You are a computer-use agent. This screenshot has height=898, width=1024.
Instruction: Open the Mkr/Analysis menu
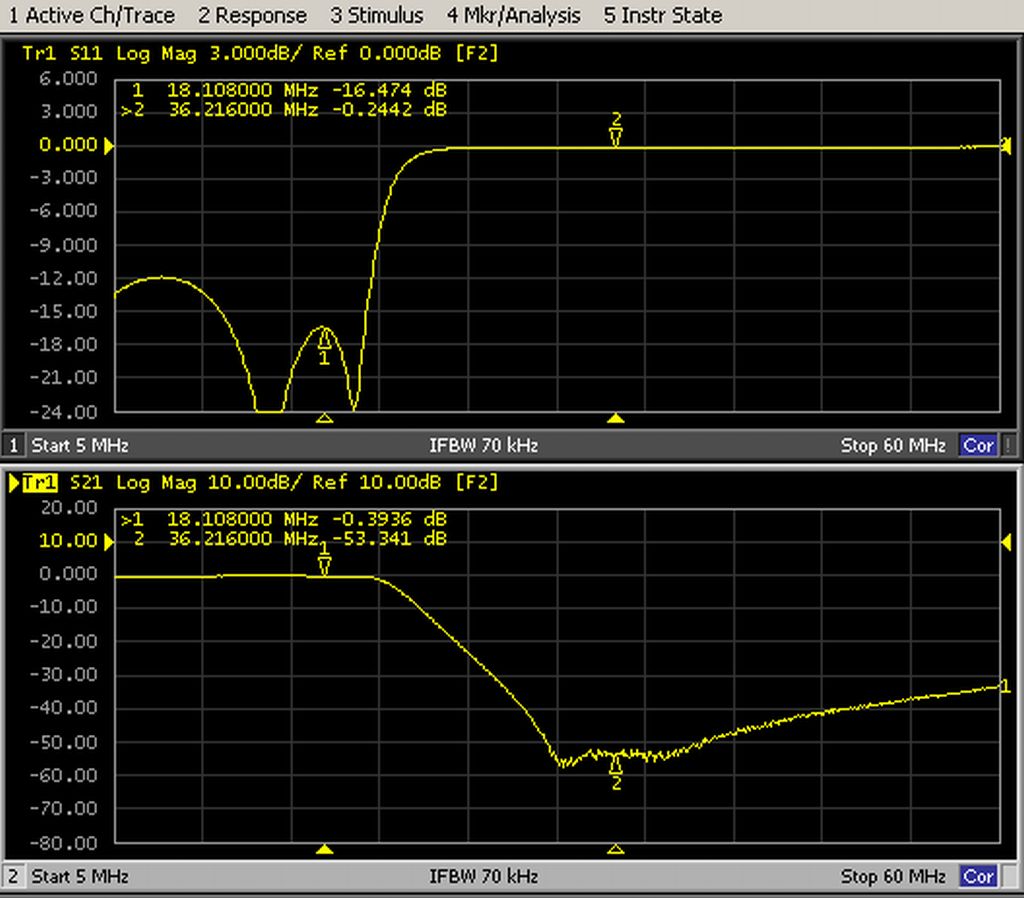pos(513,16)
